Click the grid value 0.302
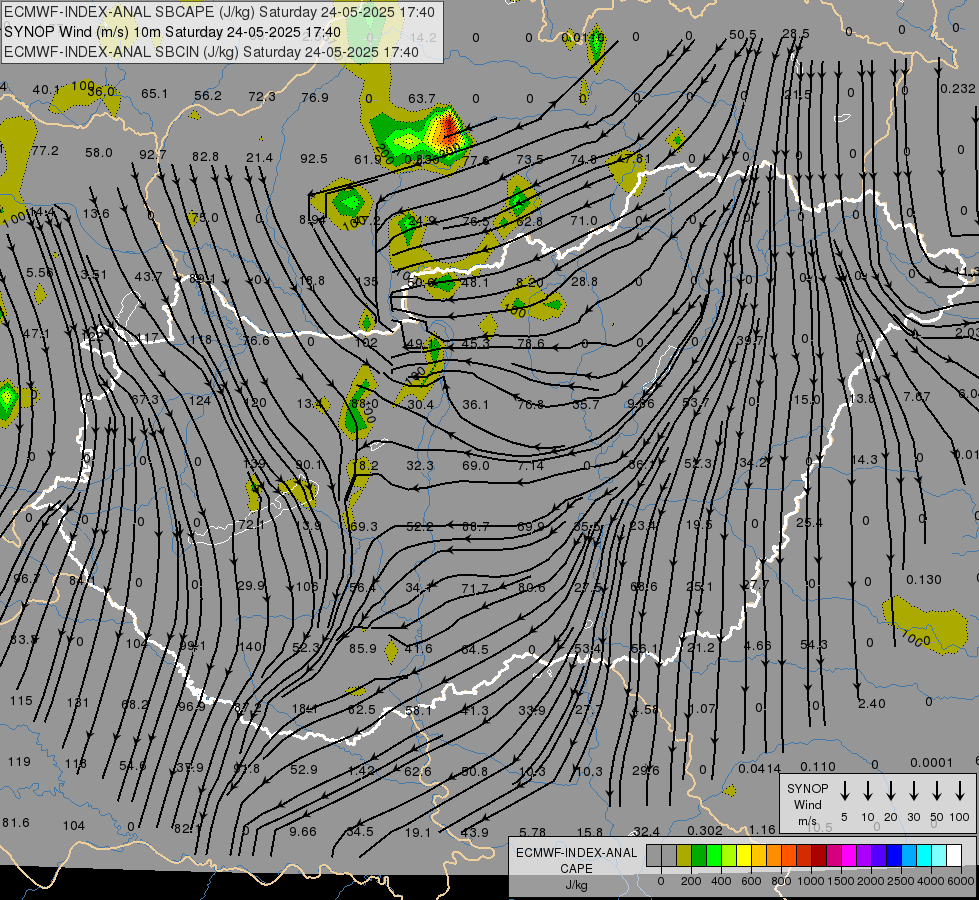This screenshot has height=900, width=979. (x=705, y=831)
